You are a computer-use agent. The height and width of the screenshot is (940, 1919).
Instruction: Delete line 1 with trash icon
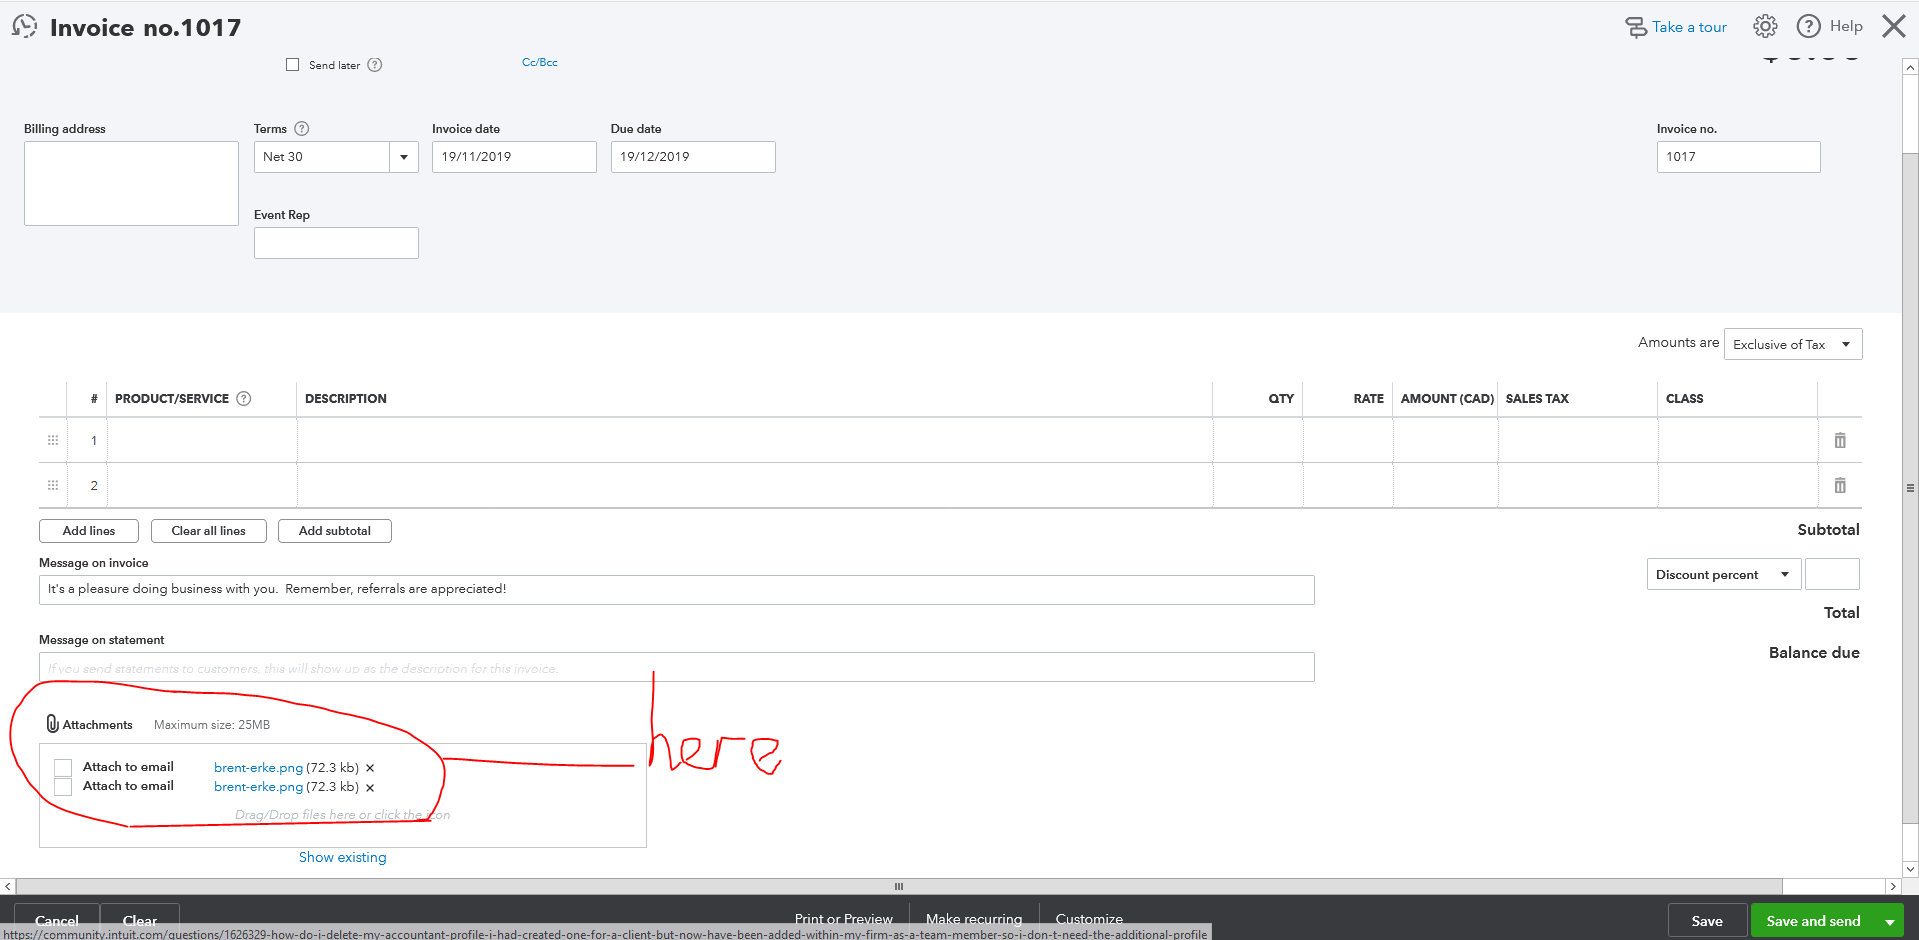[1840, 440]
